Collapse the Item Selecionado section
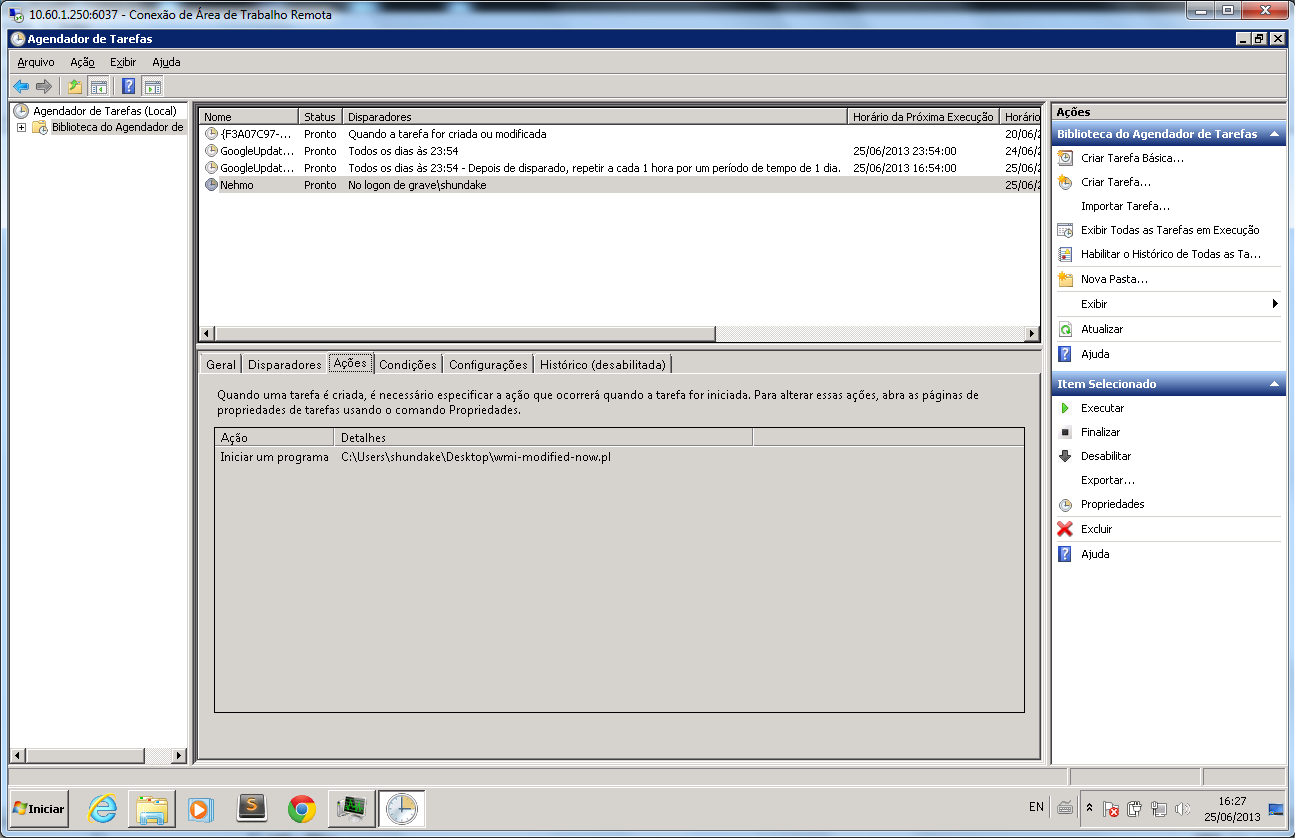 pos(1275,384)
